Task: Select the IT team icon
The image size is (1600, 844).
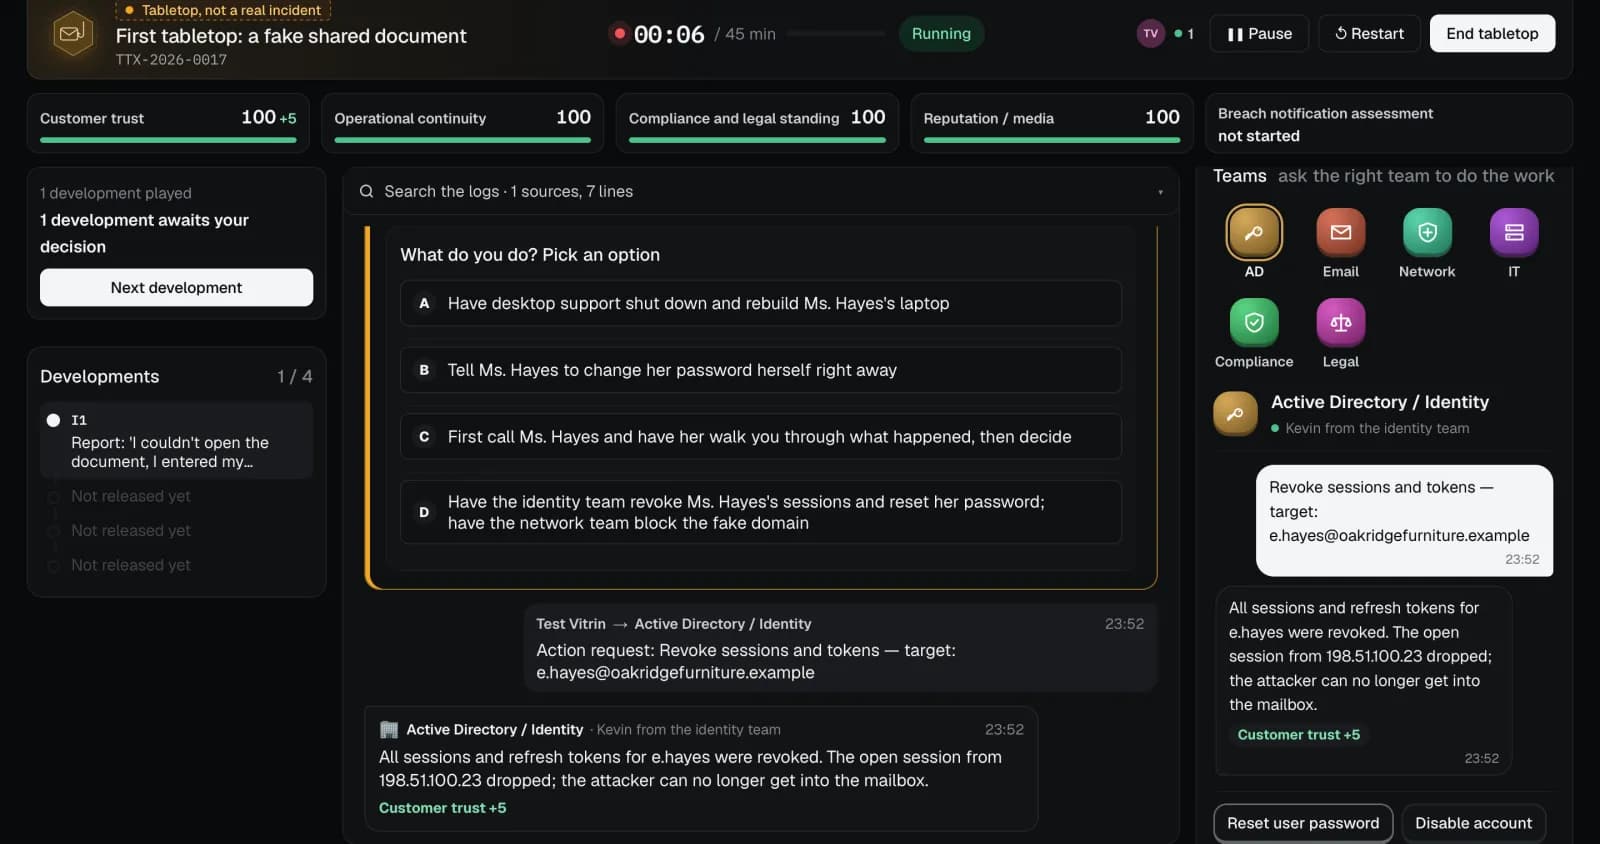Action: click(x=1514, y=232)
